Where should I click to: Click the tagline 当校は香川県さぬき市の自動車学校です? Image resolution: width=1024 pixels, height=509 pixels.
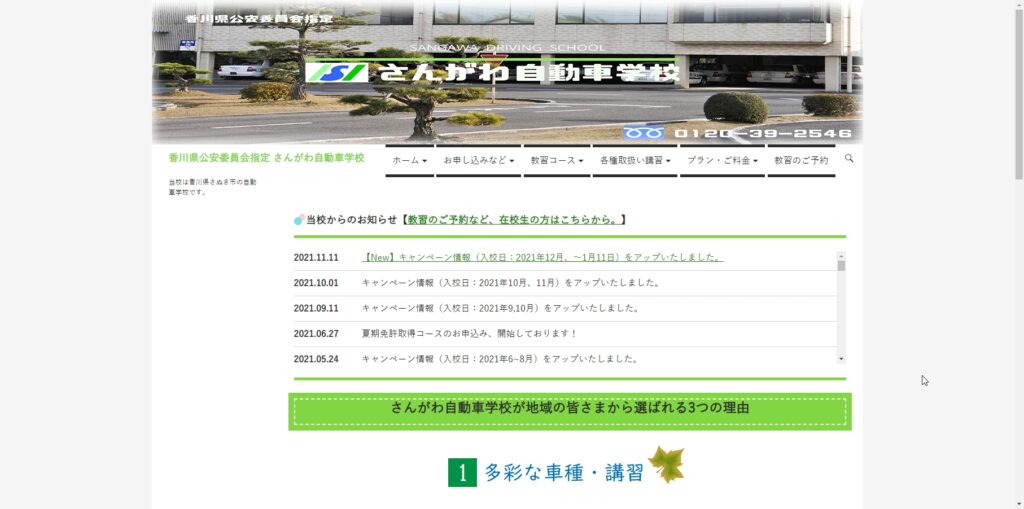212,187
